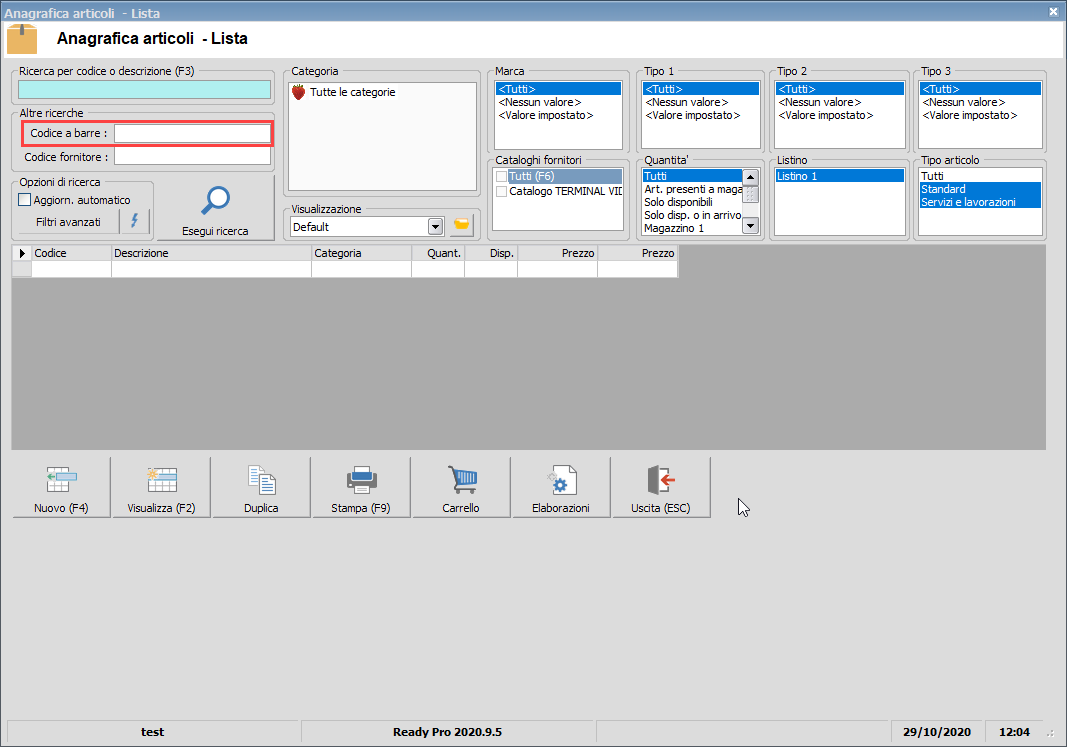
Task: Select <Tutti> in the Tipo 3 list
Action: pos(980,89)
